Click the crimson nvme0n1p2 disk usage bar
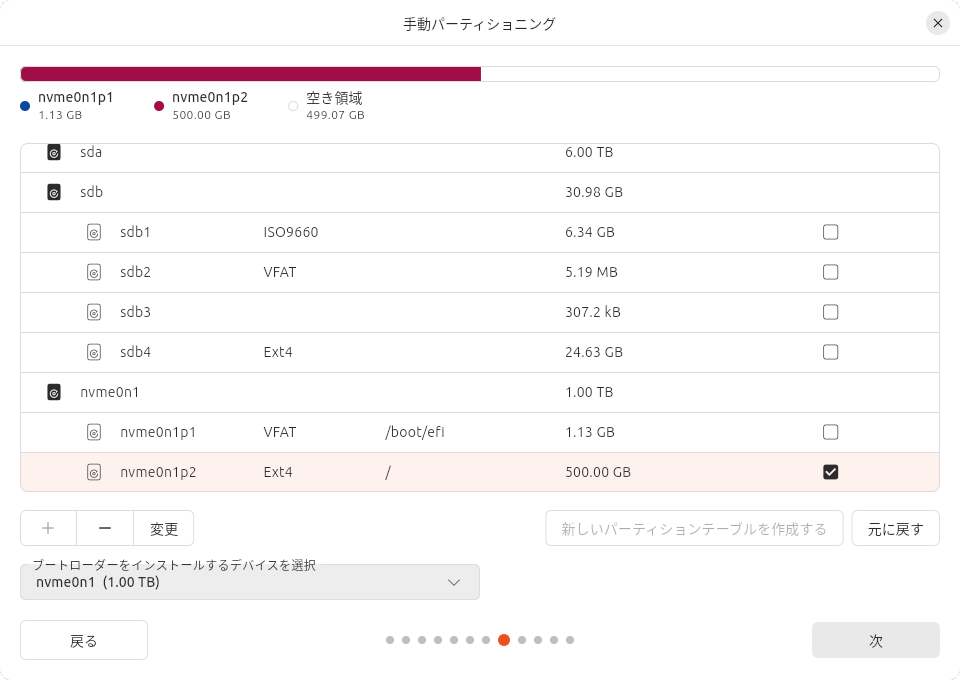Screen dimensions: 960x680 click(x=252, y=74)
